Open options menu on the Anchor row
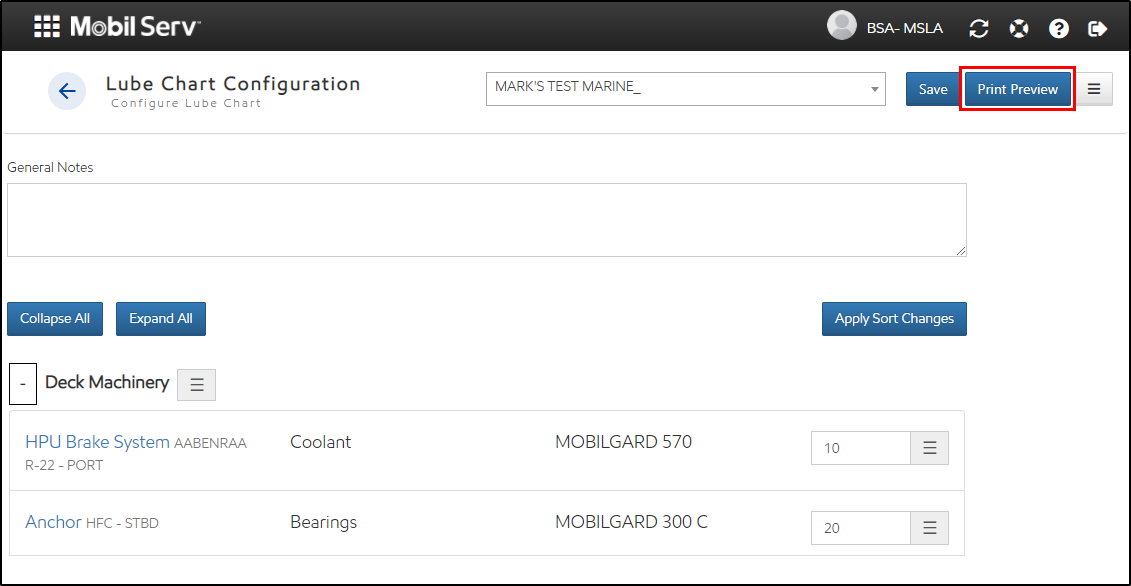1131x586 pixels. pyautogui.click(x=928, y=527)
